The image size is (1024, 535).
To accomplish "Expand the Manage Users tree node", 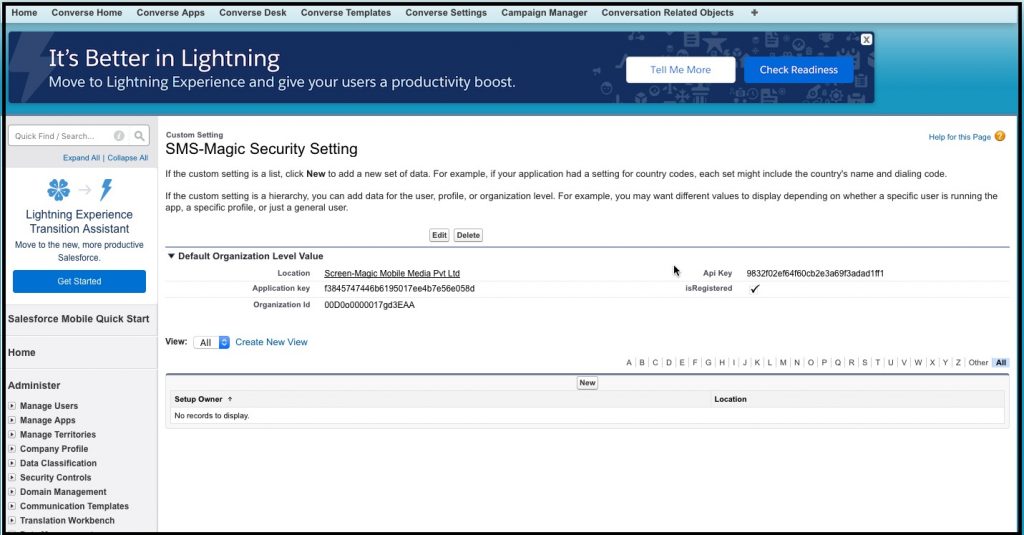I will coord(12,406).
